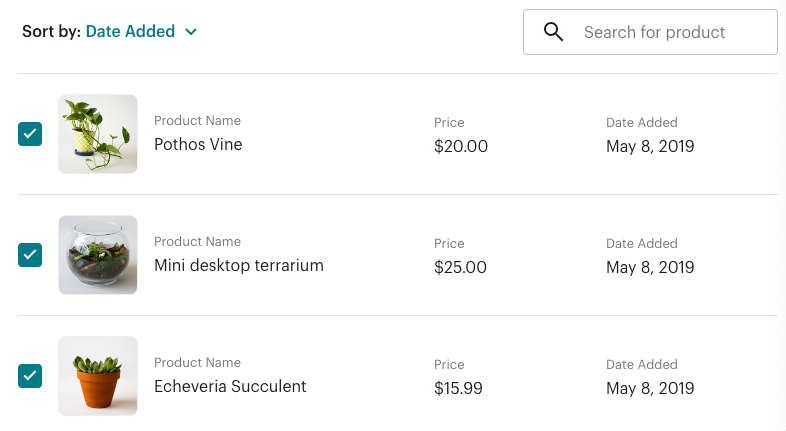Screen dimensions: 786x431
Task: Toggle the Echeveria Succulent checkbox
Action: (x=30, y=376)
